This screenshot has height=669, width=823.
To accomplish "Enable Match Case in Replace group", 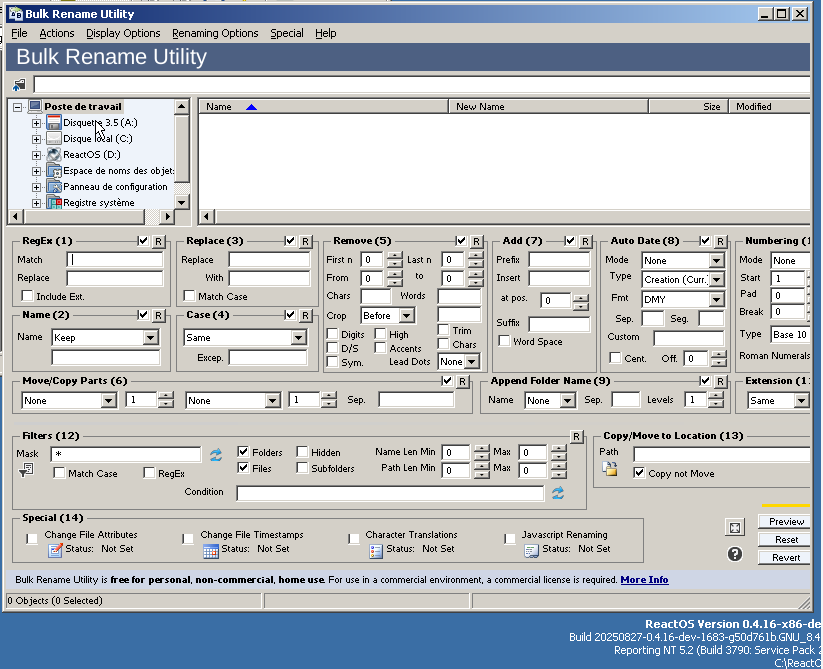I will pos(189,296).
